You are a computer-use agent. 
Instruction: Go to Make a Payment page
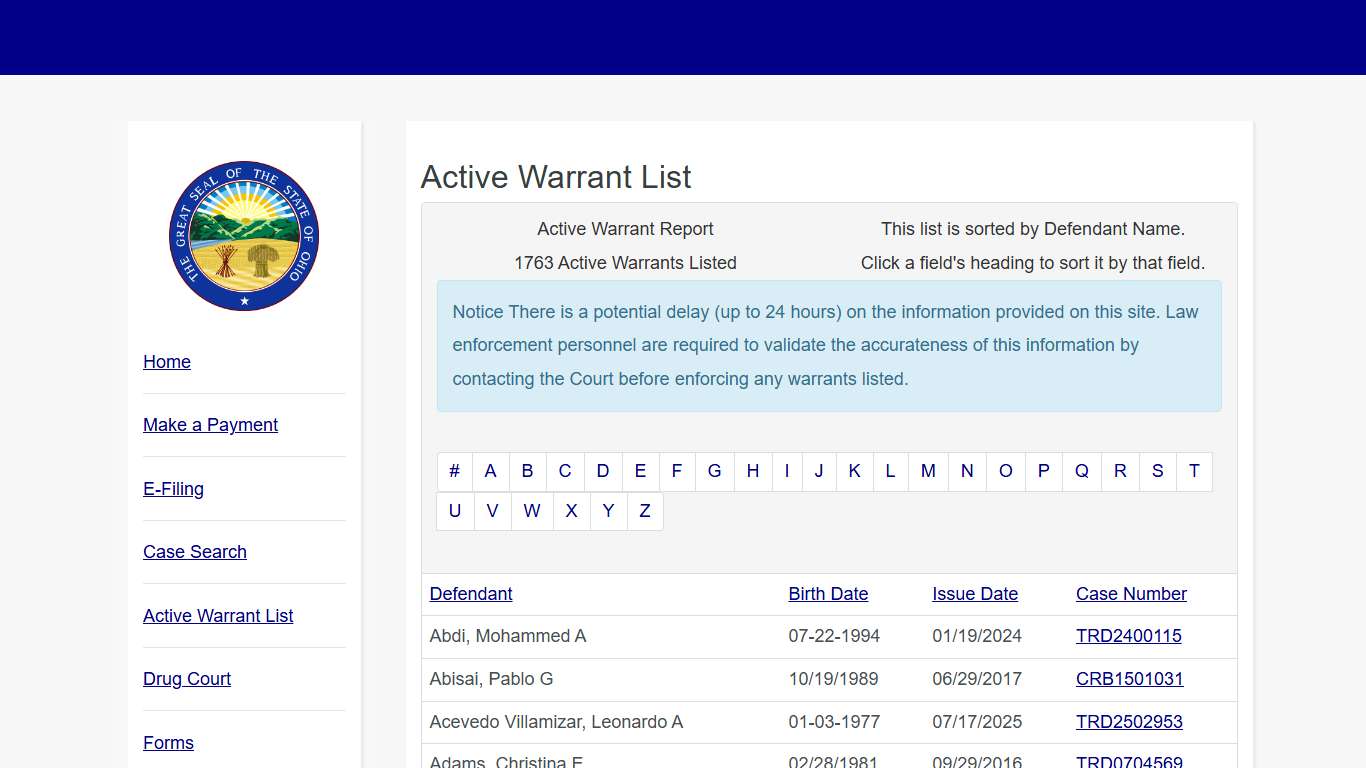pyautogui.click(x=210, y=425)
